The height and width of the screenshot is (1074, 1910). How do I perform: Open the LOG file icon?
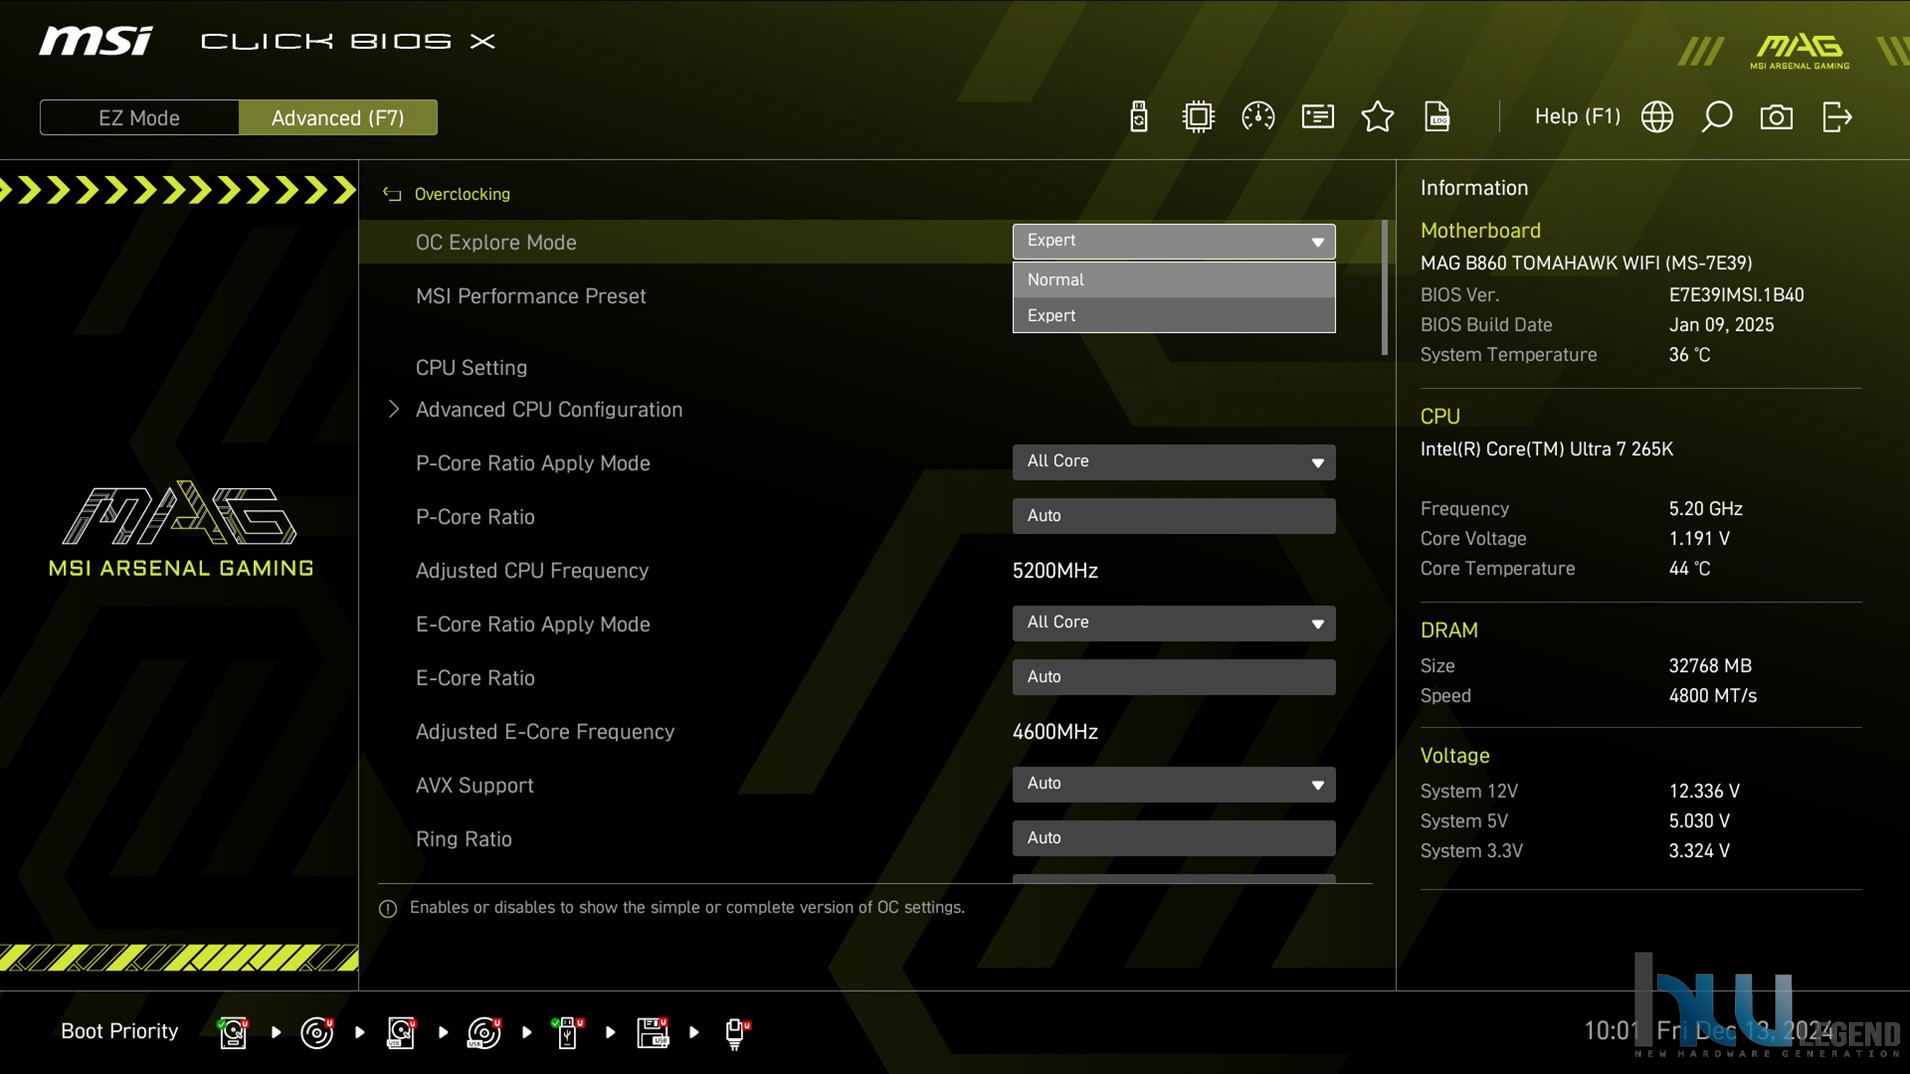[x=1437, y=117]
